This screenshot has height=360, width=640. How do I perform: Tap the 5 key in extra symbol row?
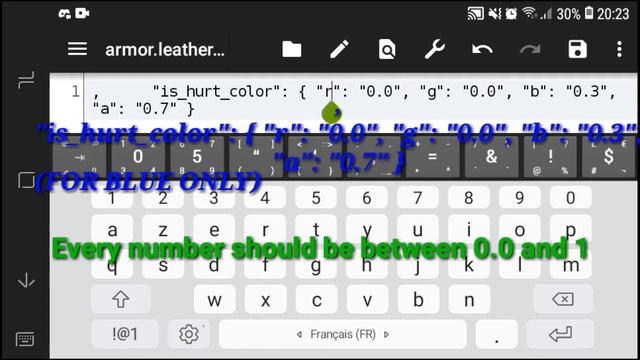(197, 157)
